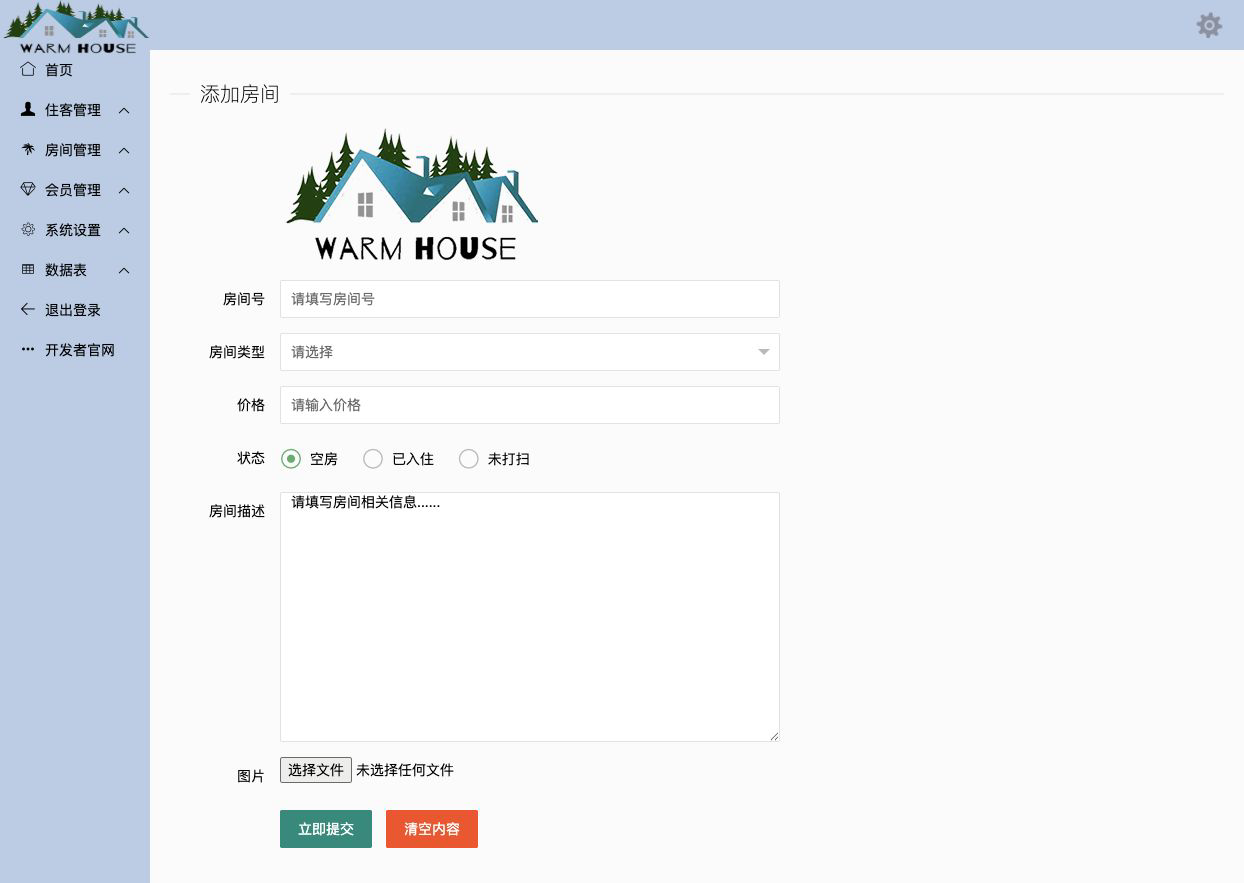
Task: Open 房间管理 menu
Action: [75, 150]
